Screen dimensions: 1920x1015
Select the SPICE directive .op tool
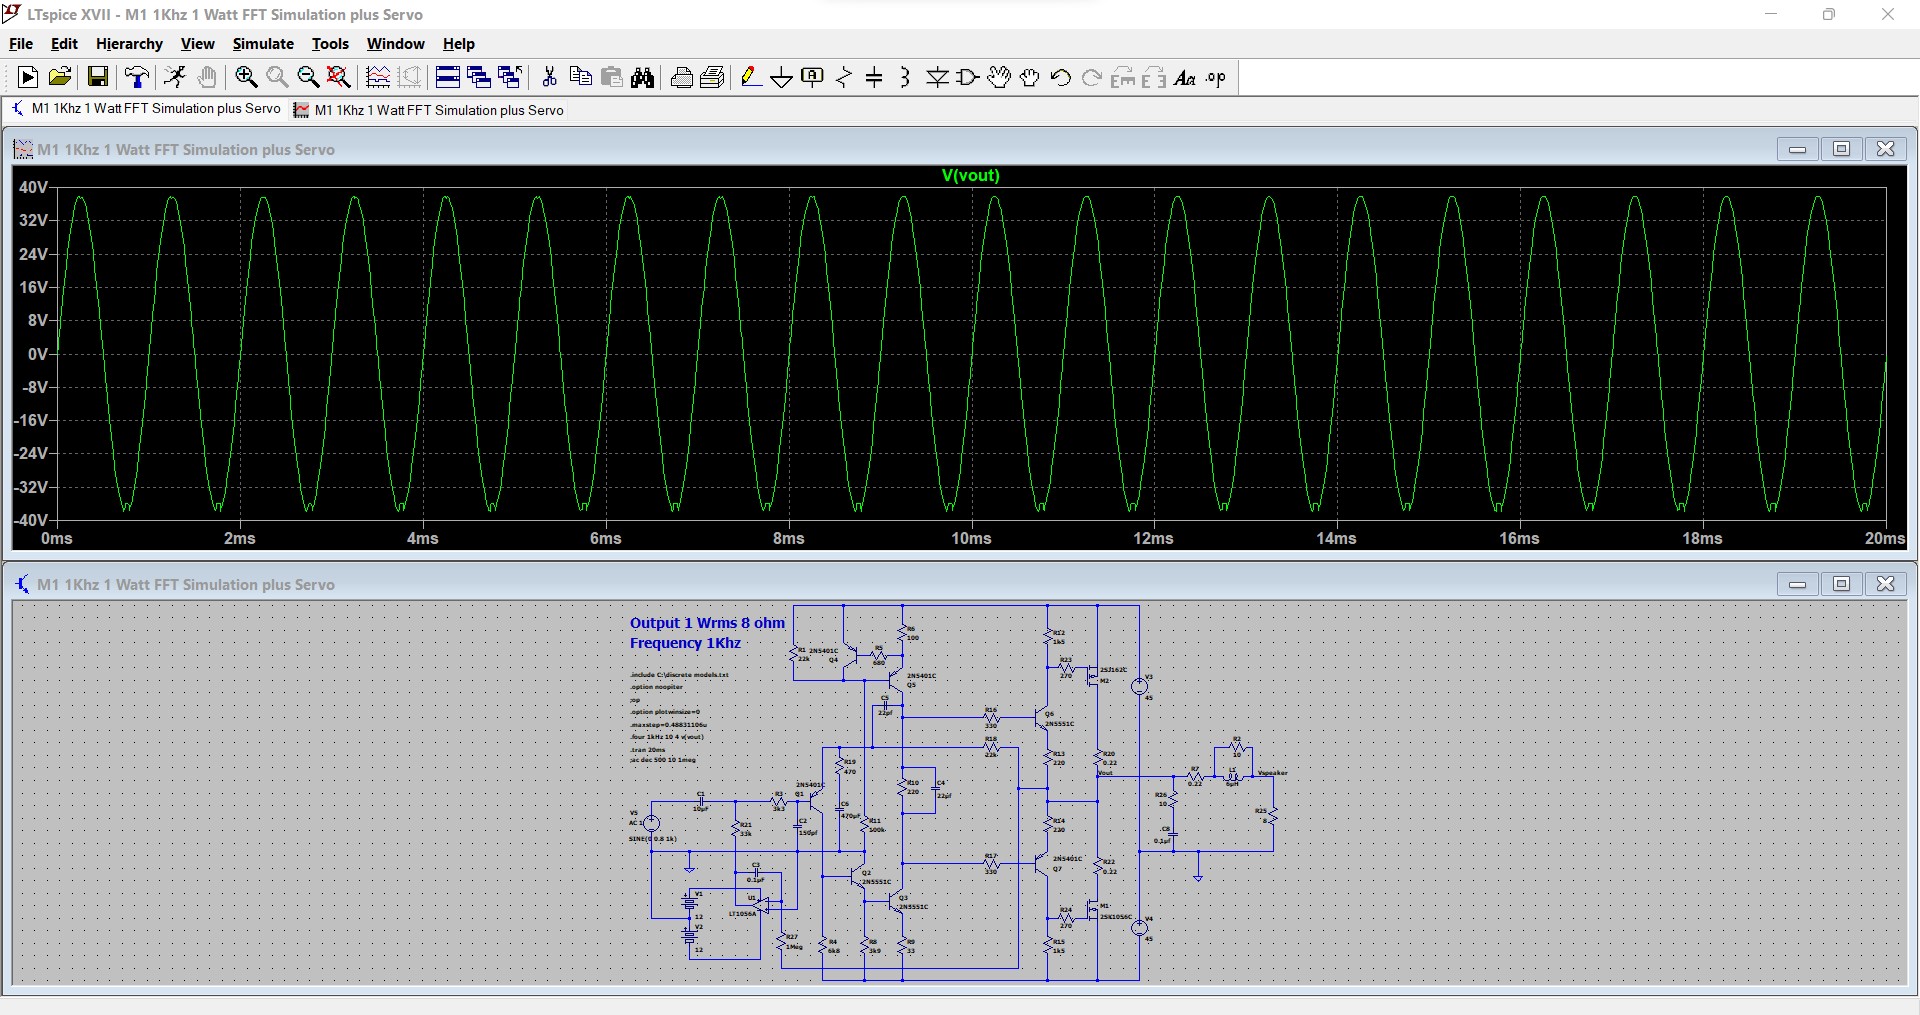coord(1216,77)
